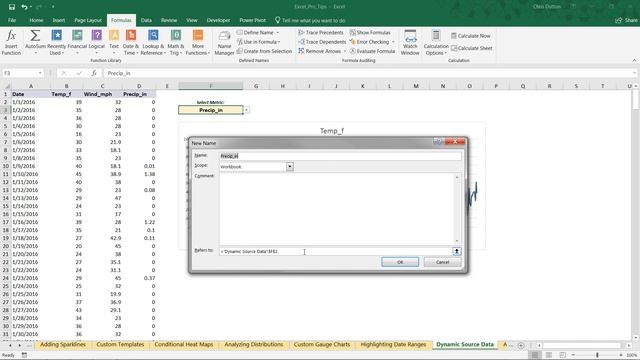Click the Name field in New Name dialog

340,156
